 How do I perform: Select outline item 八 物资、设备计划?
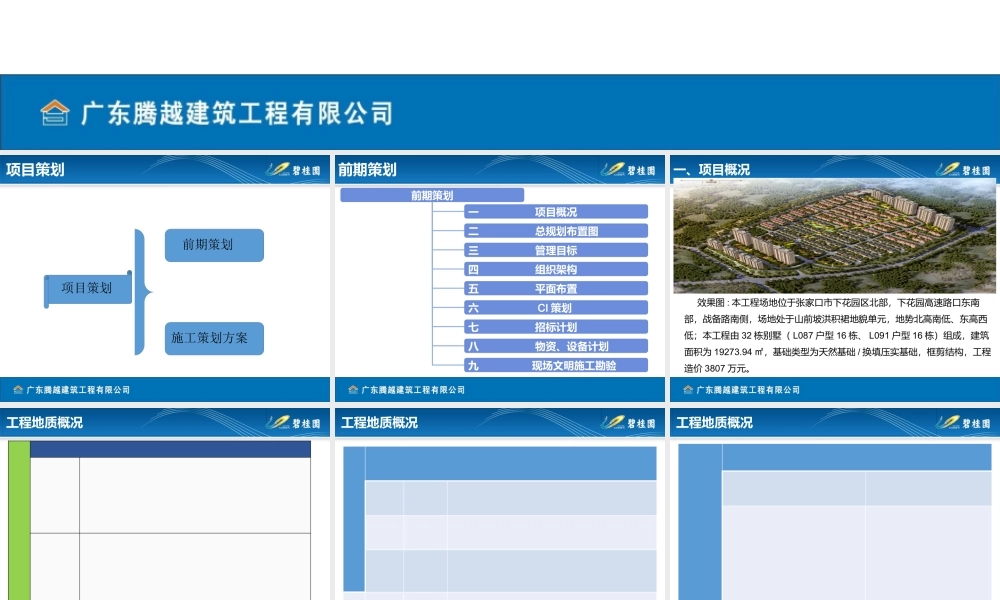tap(556, 346)
